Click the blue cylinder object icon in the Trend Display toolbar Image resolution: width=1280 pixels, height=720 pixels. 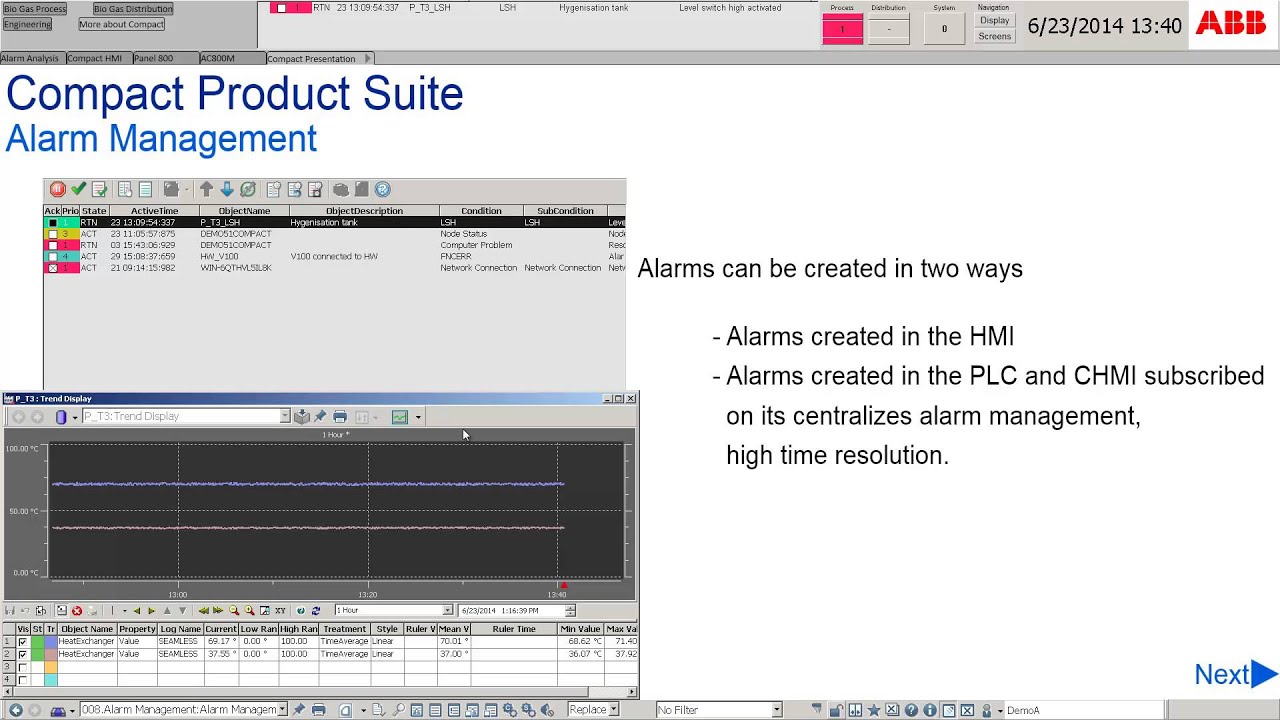coord(61,417)
